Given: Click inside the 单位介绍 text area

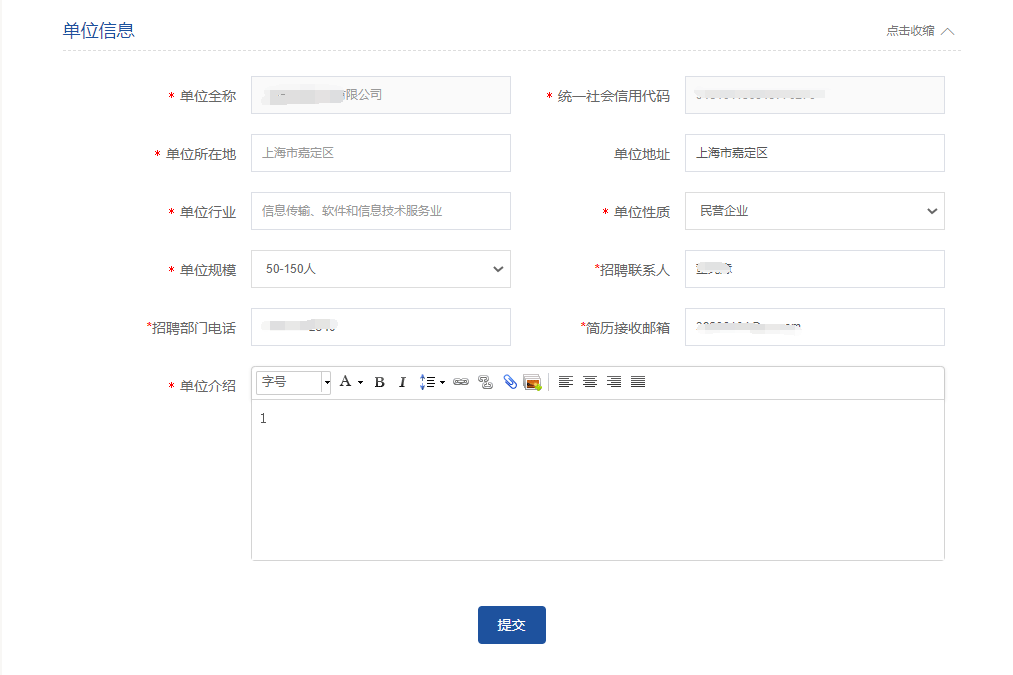Looking at the screenshot, I should point(597,480).
